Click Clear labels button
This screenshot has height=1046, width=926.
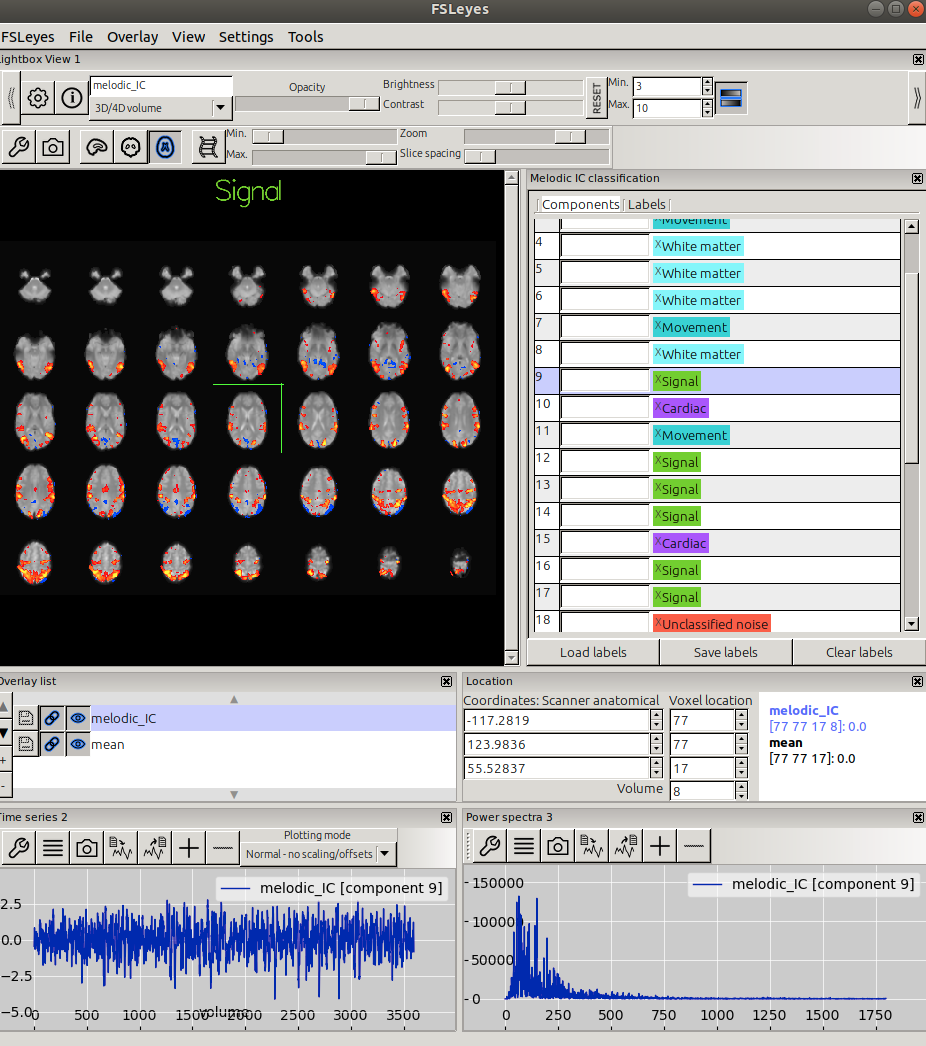(859, 652)
